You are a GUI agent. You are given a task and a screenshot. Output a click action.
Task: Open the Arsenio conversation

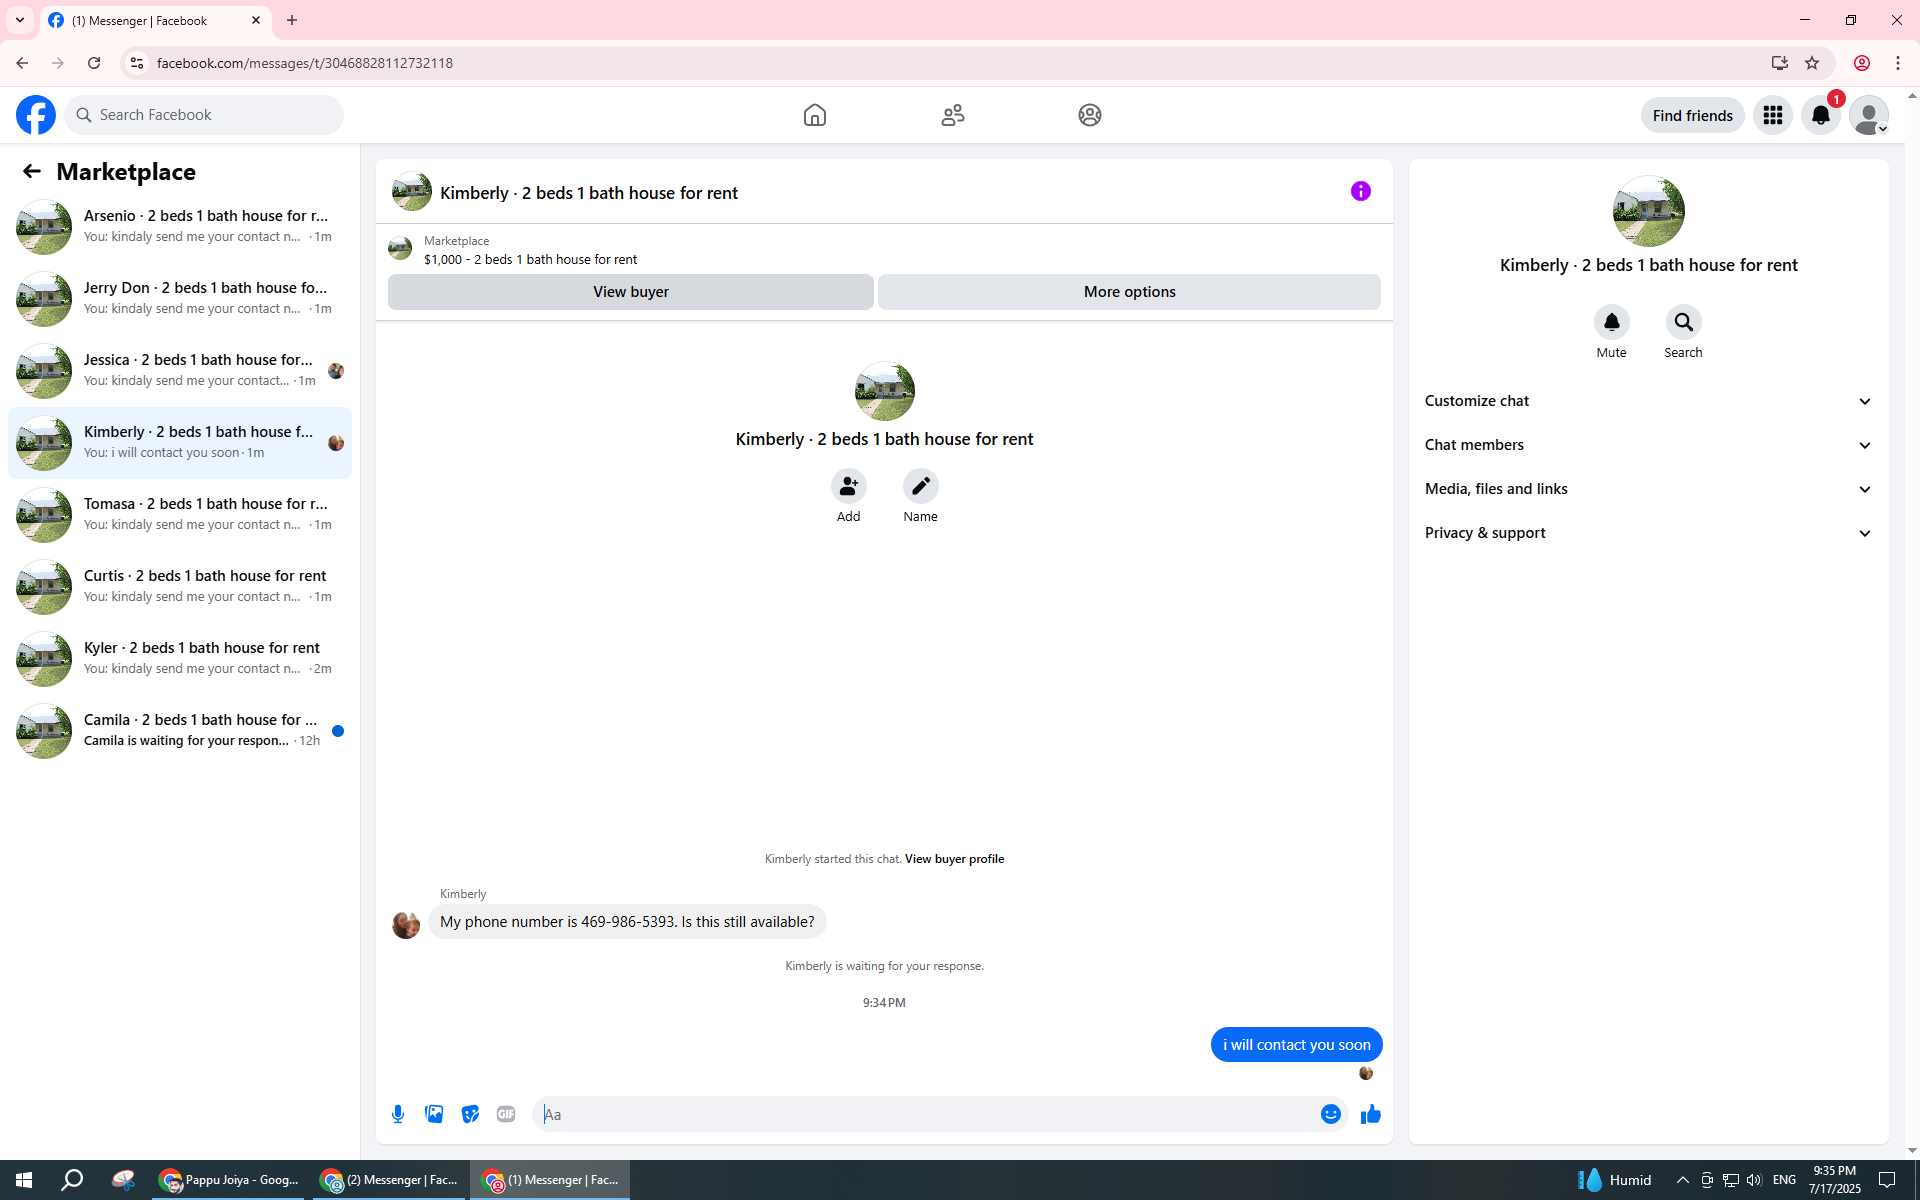(x=180, y=227)
